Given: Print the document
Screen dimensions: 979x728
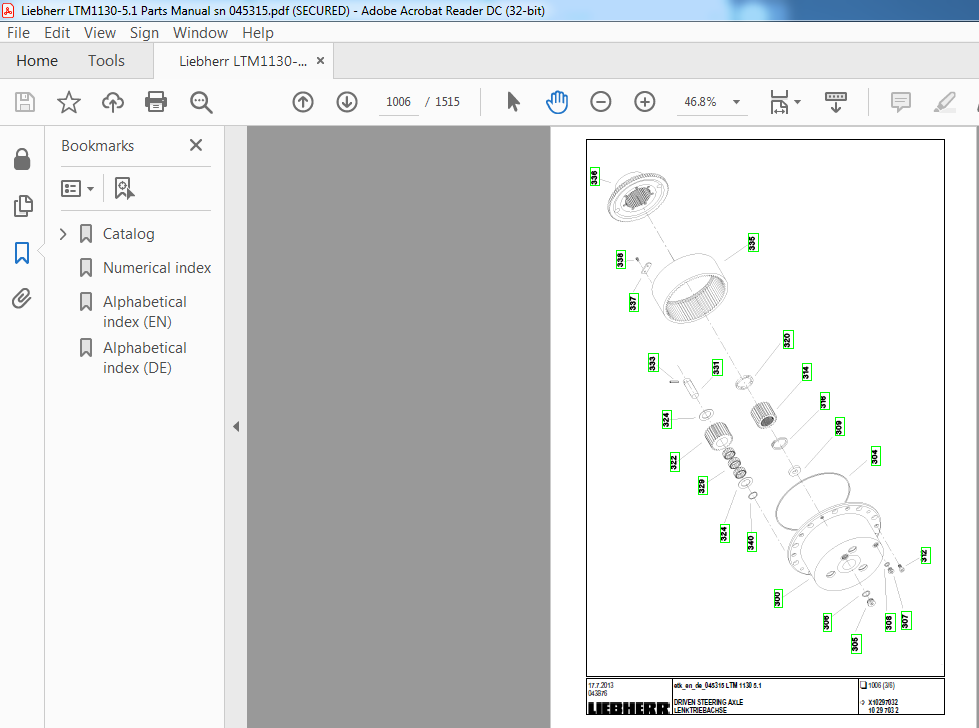Looking at the screenshot, I should (x=155, y=102).
